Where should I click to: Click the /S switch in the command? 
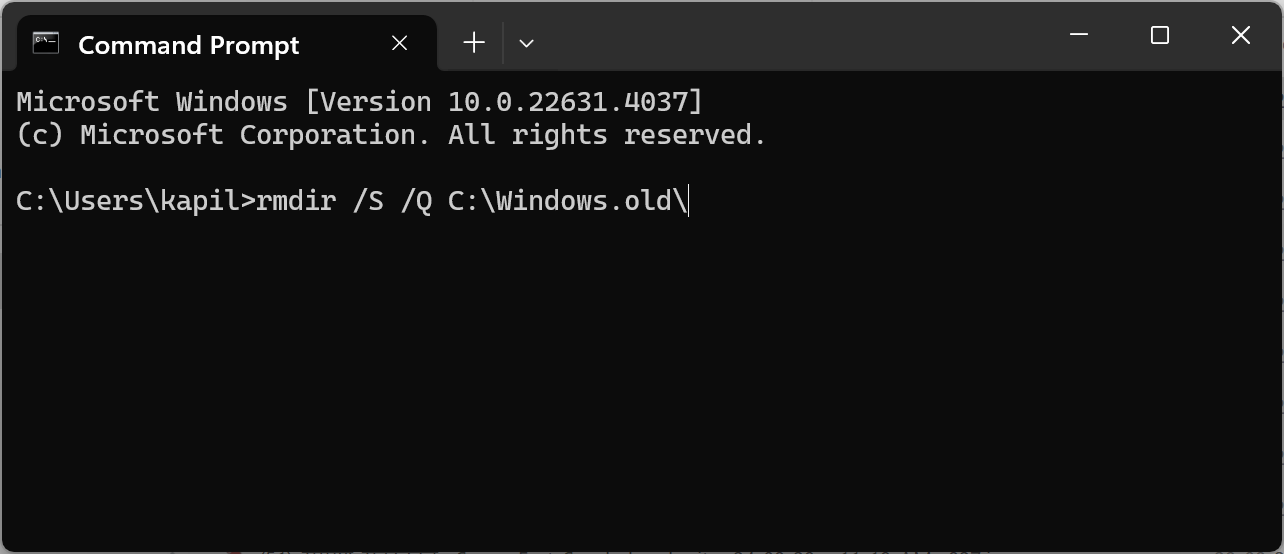coord(367,201)
